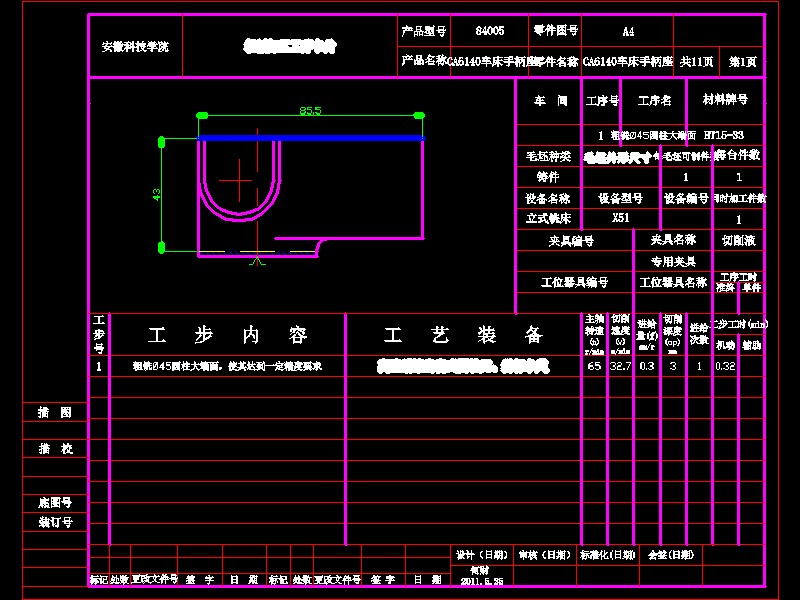Click the 铸件 blank type value
The width and height of the screenshot is (800, 600).
[x=548, y=177]
